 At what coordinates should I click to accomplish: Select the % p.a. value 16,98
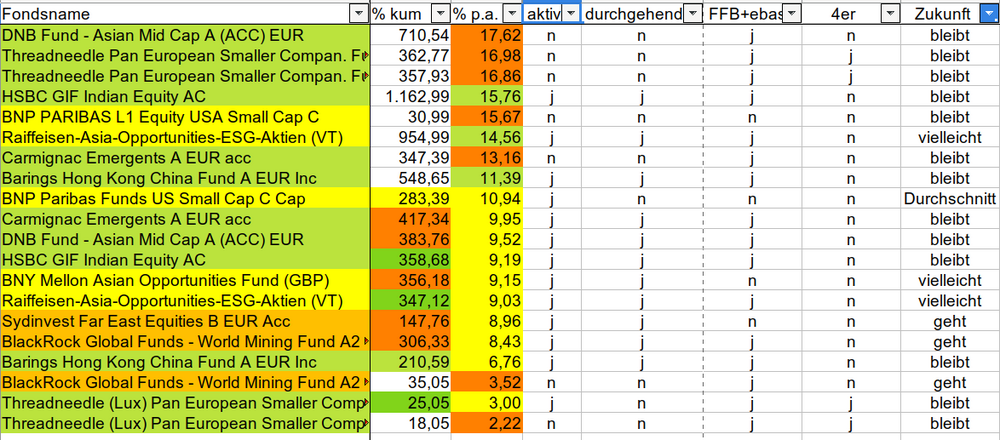(487, 56)
